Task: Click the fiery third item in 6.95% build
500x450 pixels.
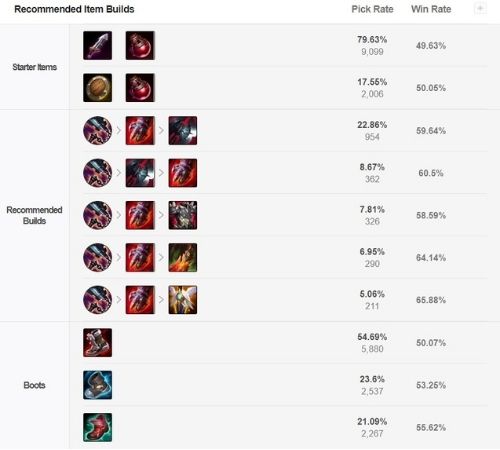Action: point(183,257)
